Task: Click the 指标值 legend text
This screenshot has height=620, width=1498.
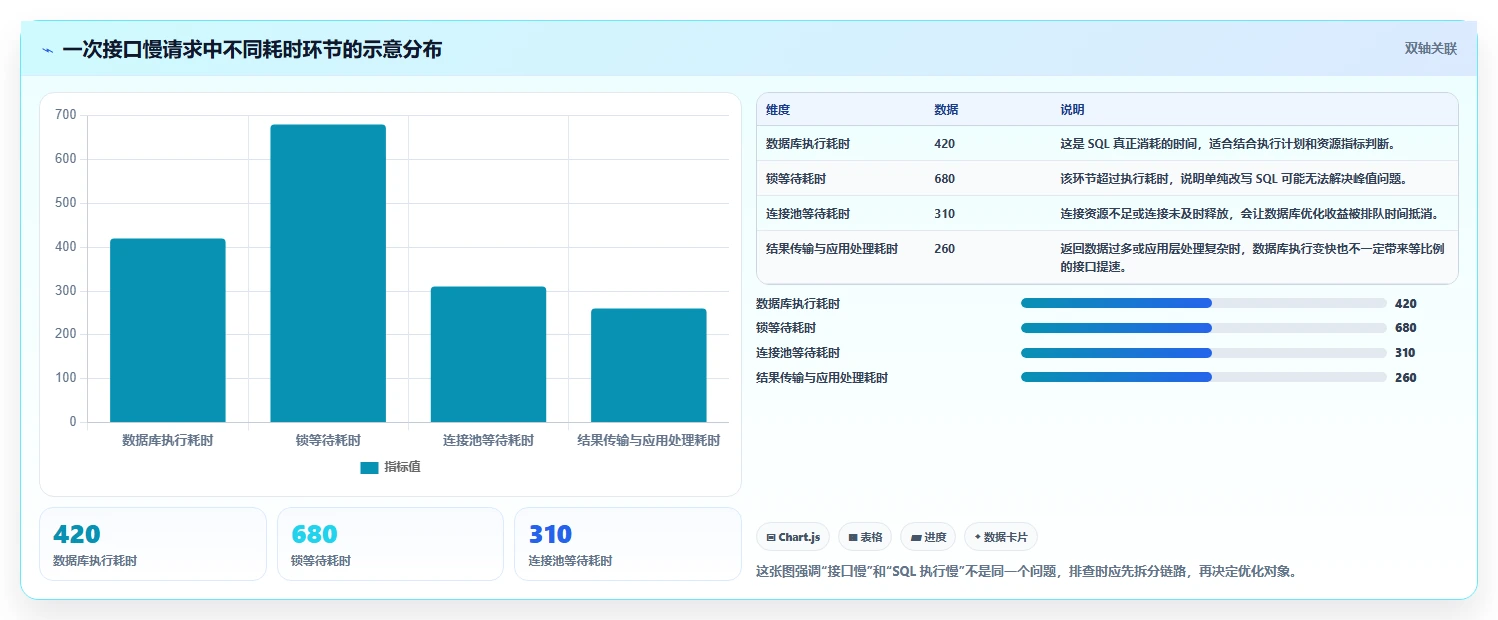Action: [x=403, y=467]
